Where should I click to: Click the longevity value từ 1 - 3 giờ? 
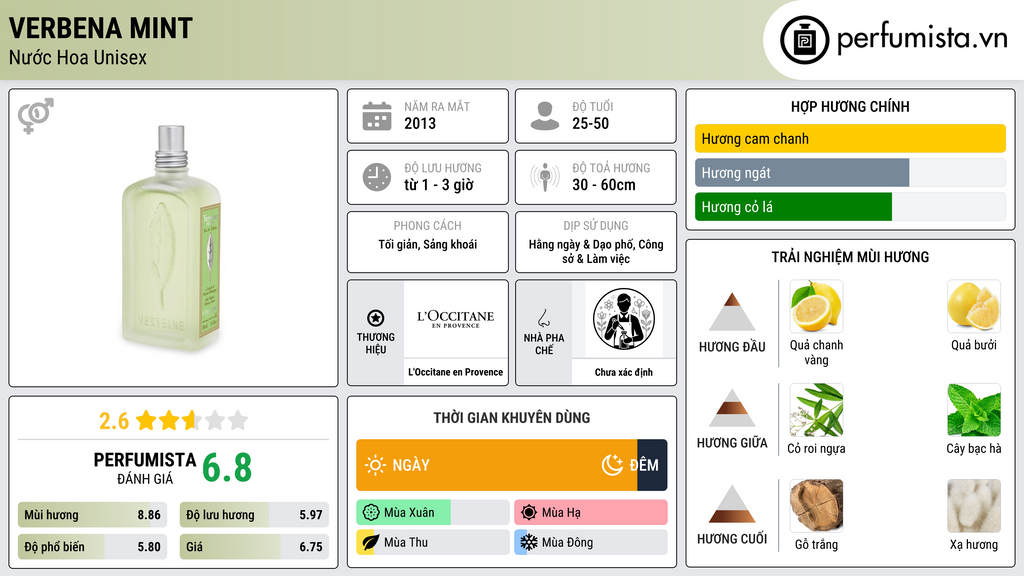pos(439,185)
